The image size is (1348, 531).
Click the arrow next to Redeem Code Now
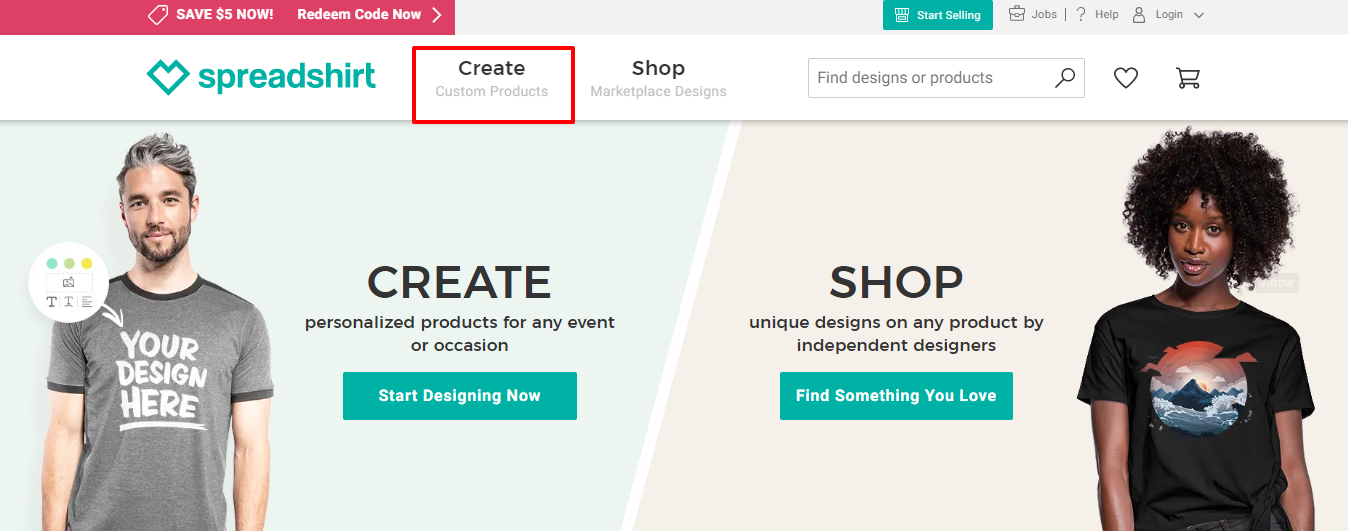(x=437, y=15)
